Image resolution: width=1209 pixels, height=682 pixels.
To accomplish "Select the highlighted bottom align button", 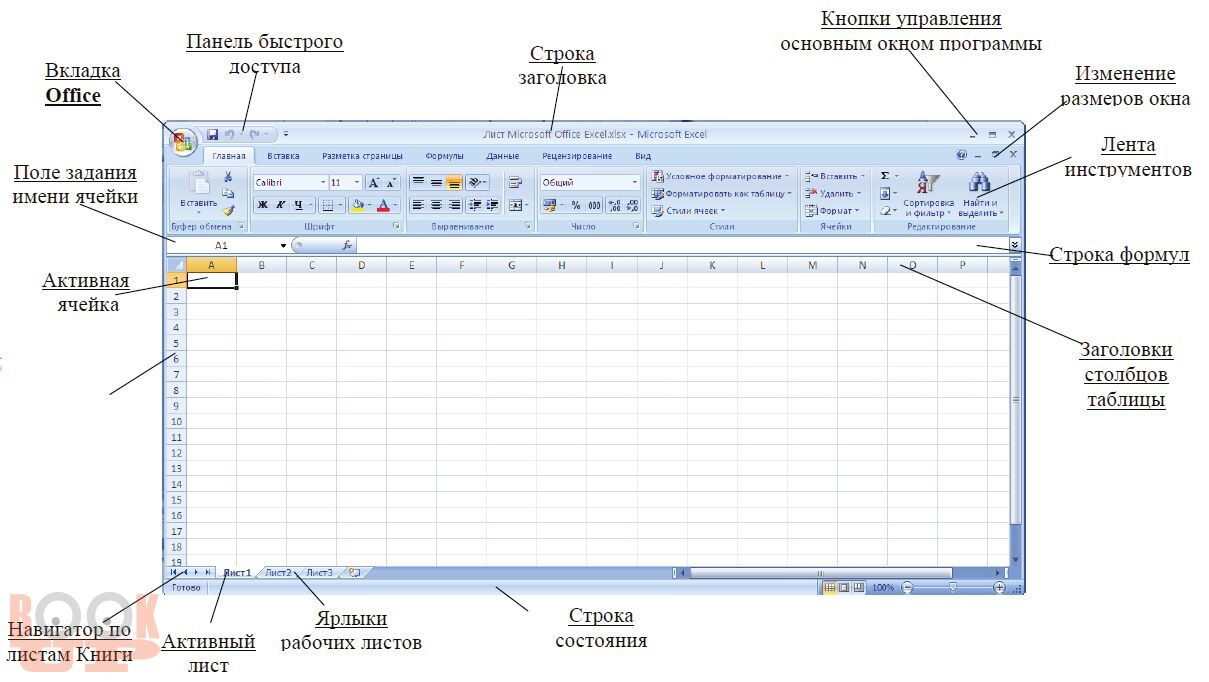I will point(454,182).
